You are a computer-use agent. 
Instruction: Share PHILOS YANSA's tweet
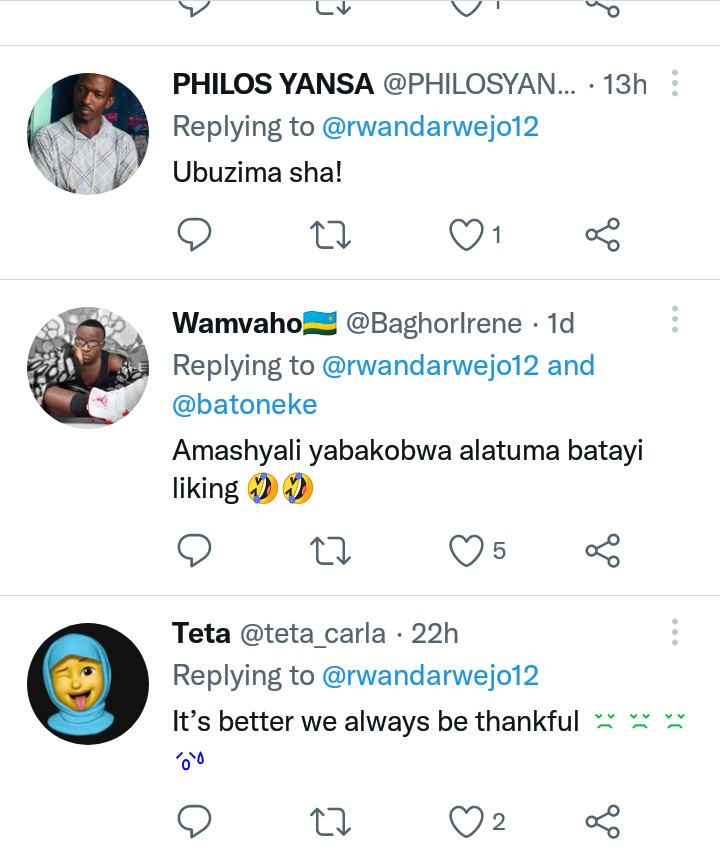click(x=602, y=235)
